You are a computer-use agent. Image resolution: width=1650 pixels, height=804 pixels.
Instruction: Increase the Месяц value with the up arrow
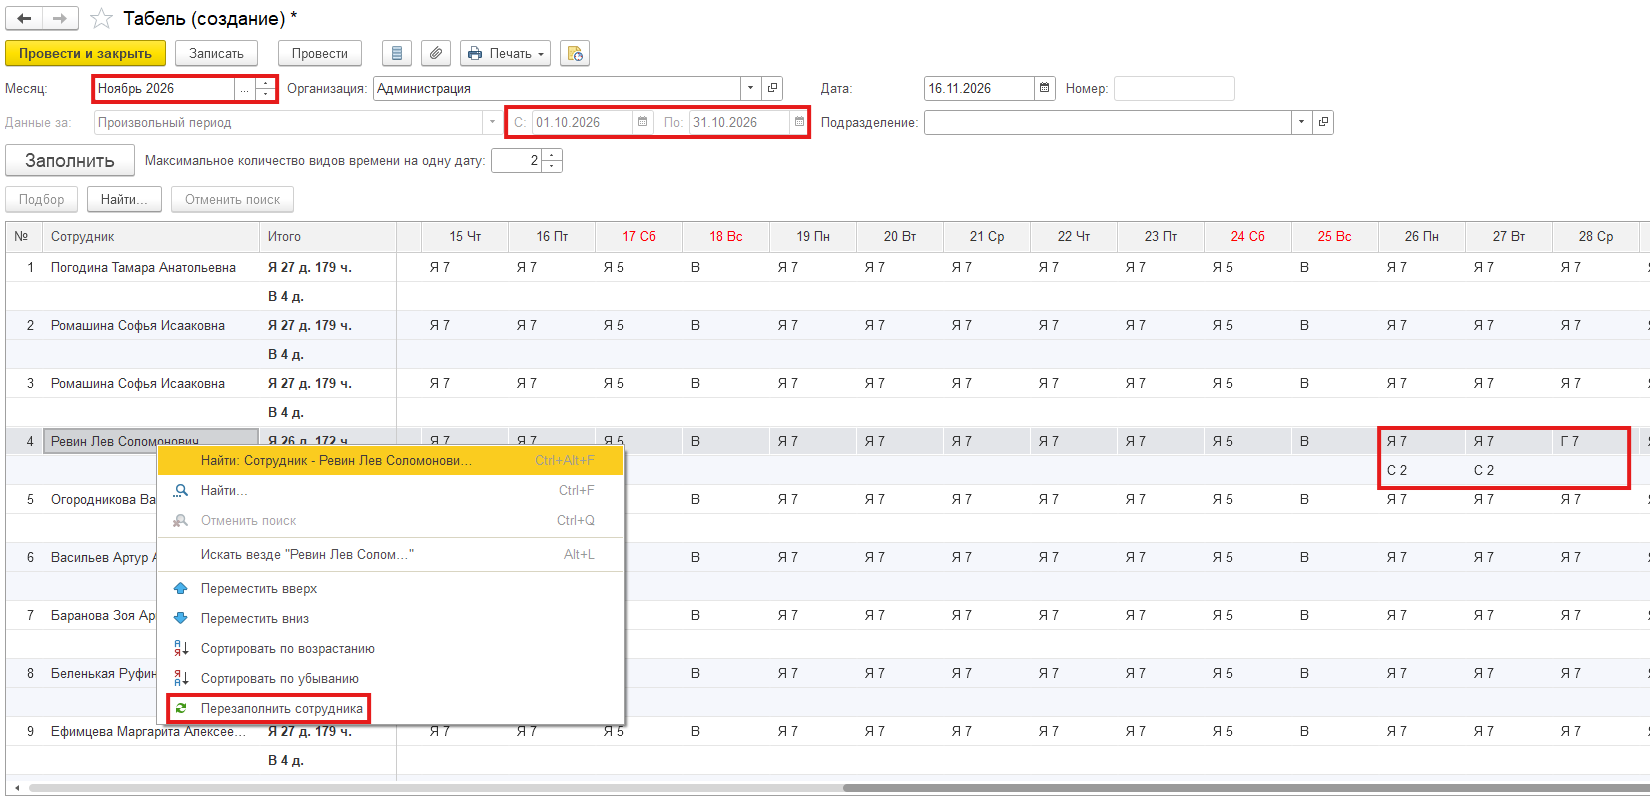pyautogui.click(x=266, y=83)
